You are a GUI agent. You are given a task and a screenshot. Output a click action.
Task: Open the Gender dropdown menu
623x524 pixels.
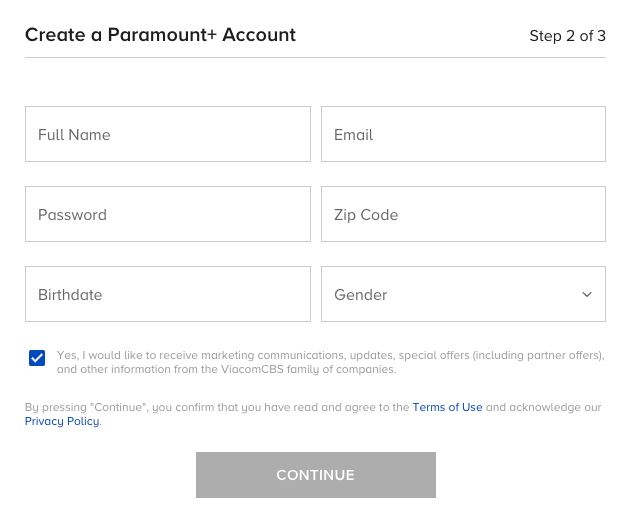463,294
